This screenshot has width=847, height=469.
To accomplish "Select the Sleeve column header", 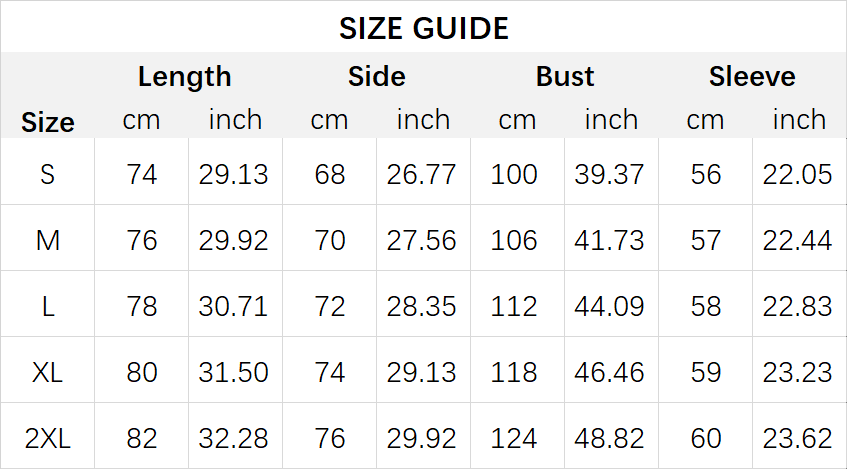I will pyautogui.click(x=752, y=76).
